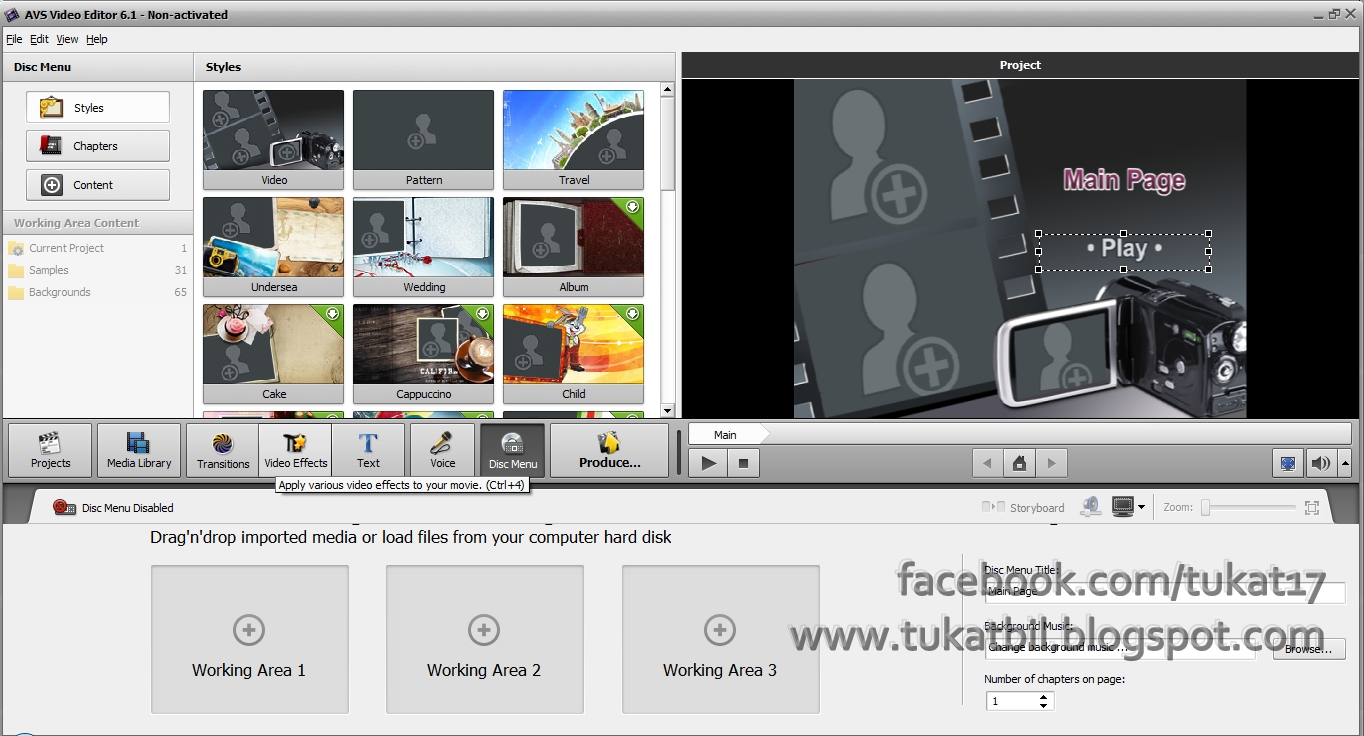Open the Video Effects panel
This screenshot has width=1364, height=736.
295,450
